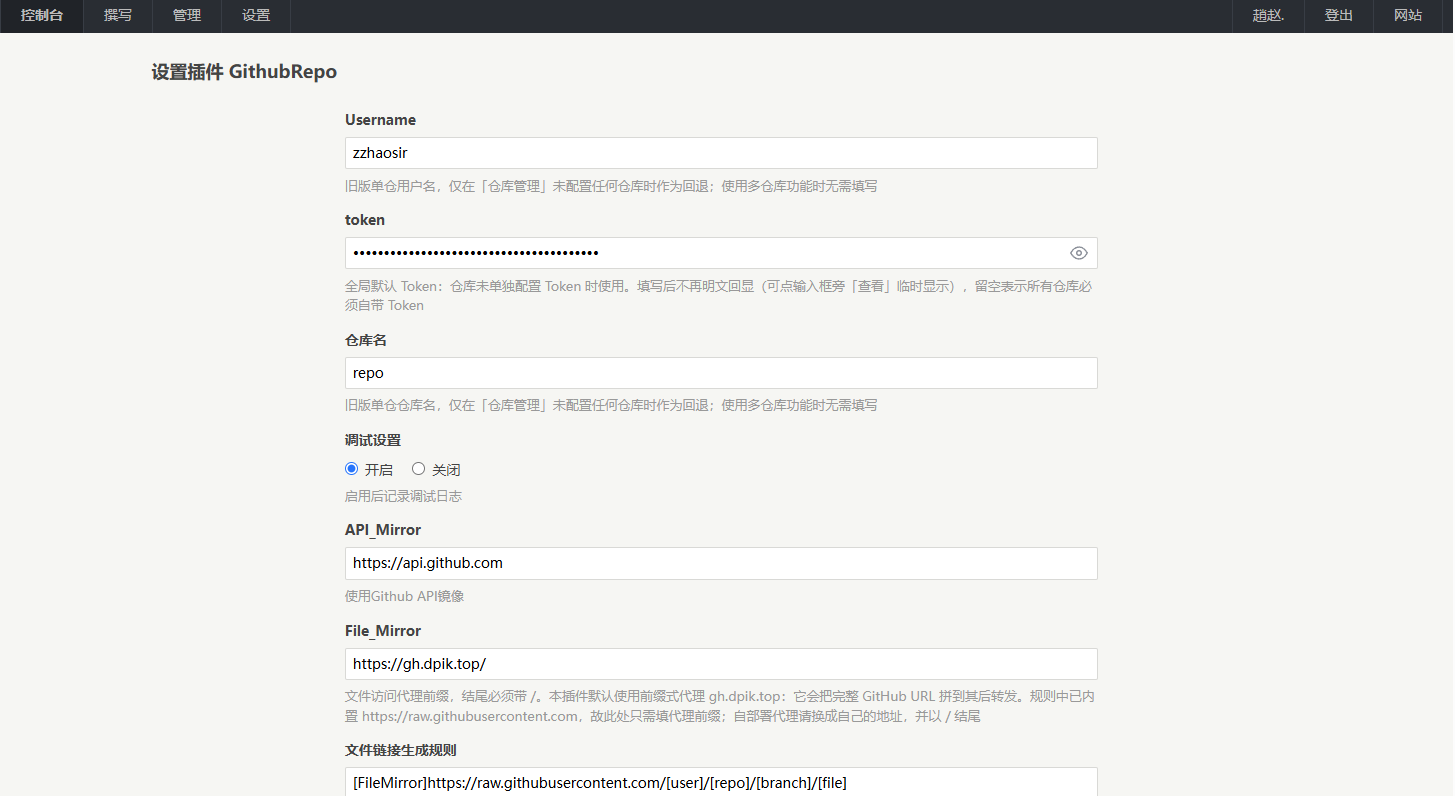Click the 登出 logout link
This screenshot has width=1455, height=796.
[x=1339, y=16]
